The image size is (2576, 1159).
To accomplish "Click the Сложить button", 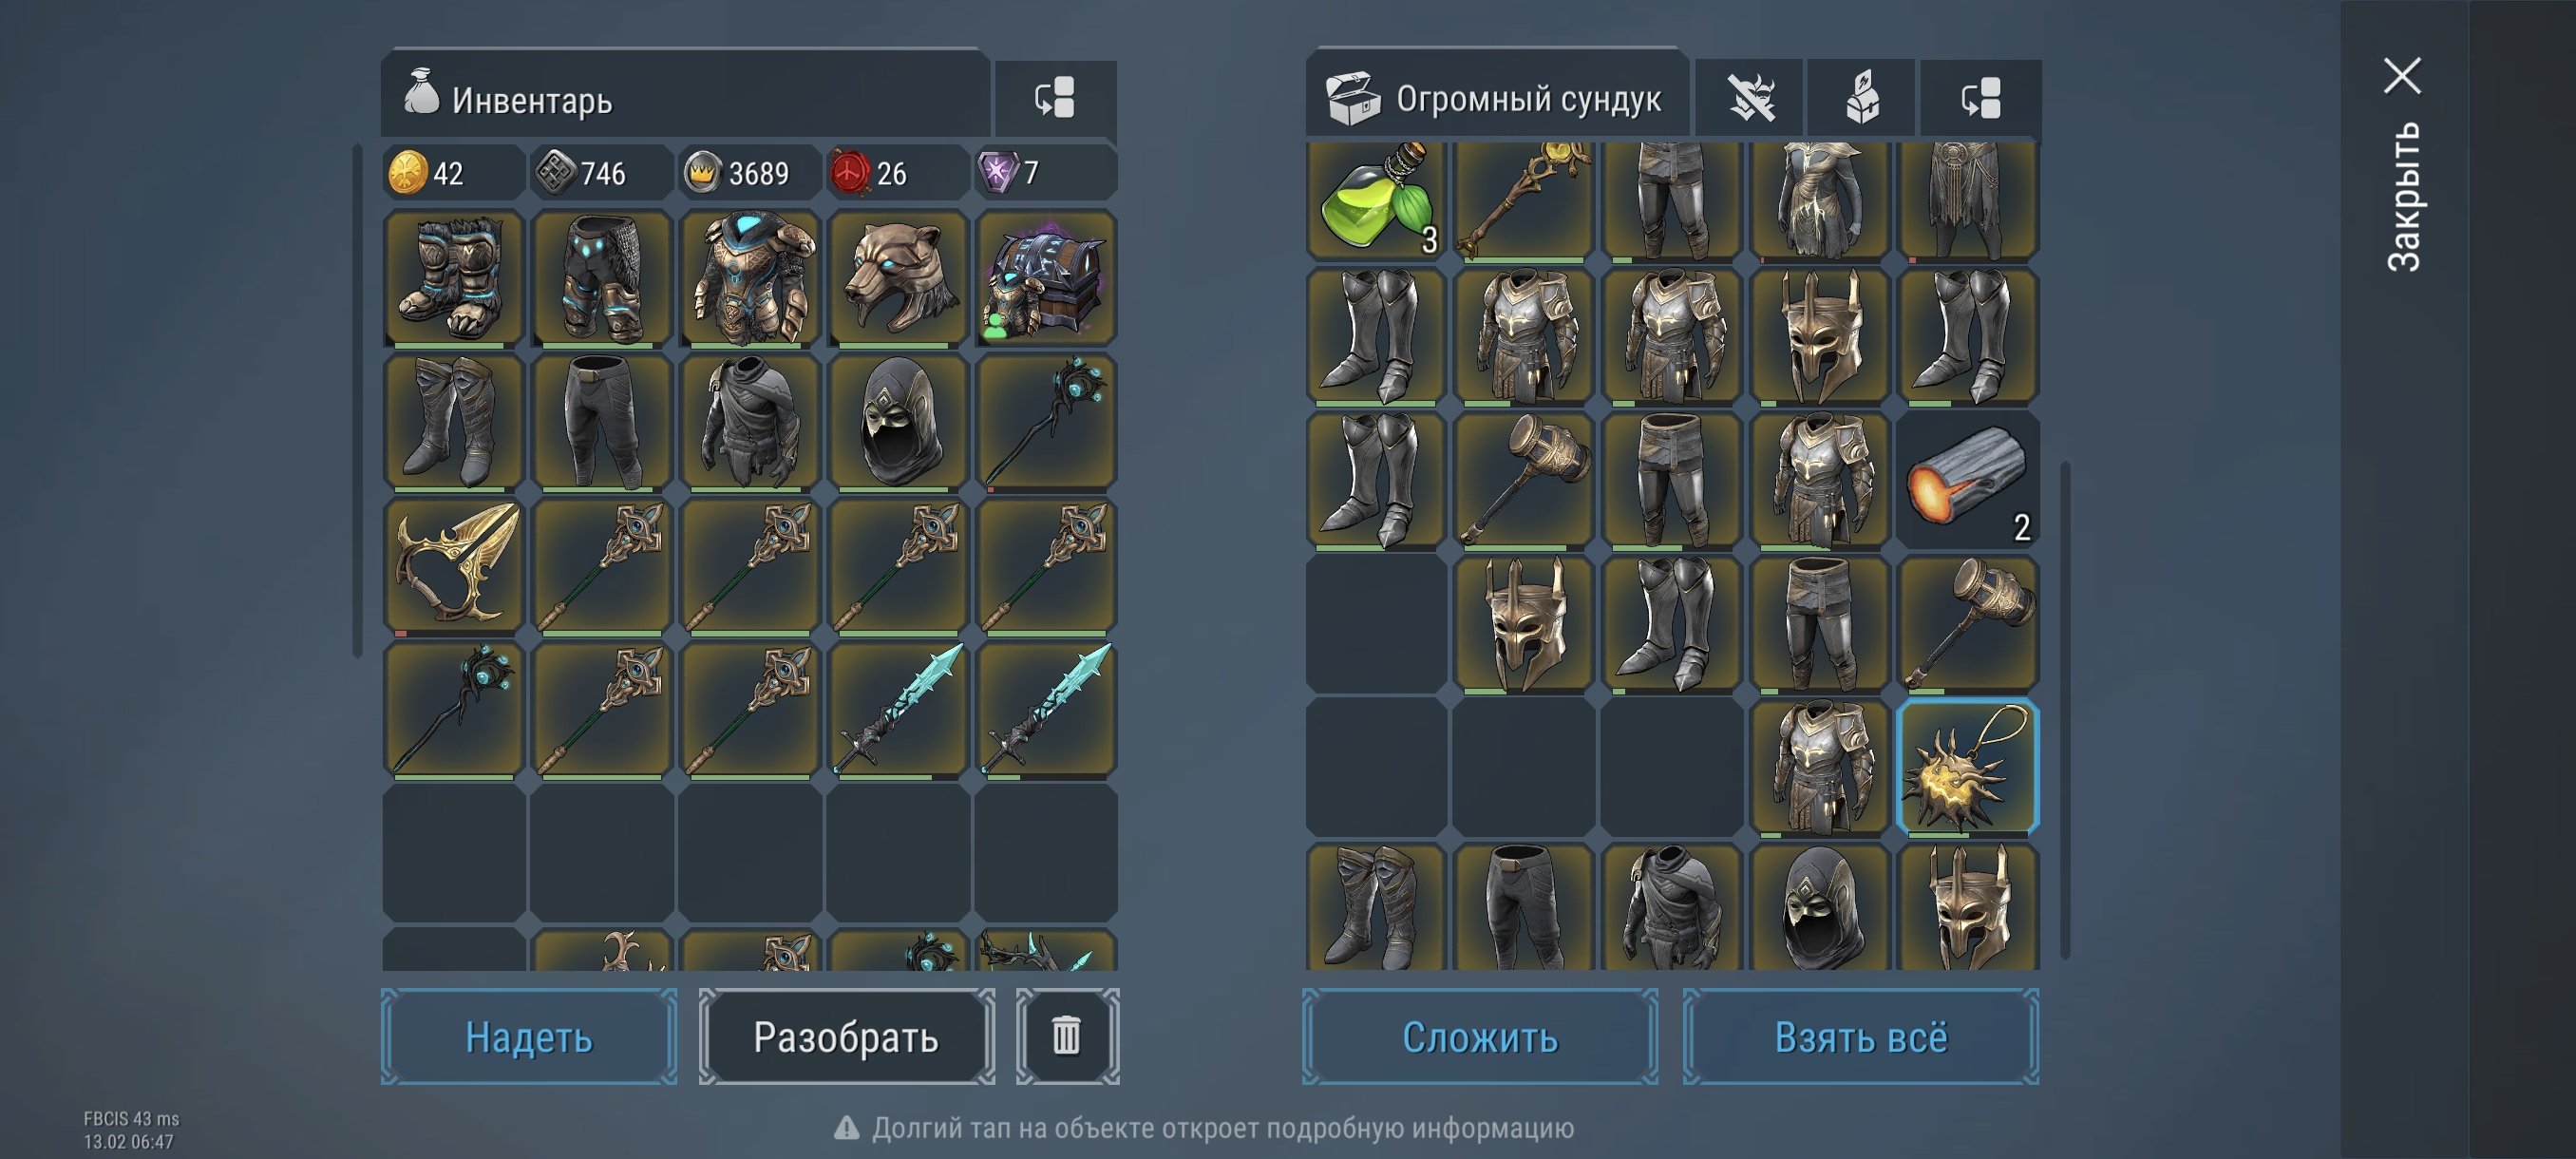I will [x=1480, y=1036].
